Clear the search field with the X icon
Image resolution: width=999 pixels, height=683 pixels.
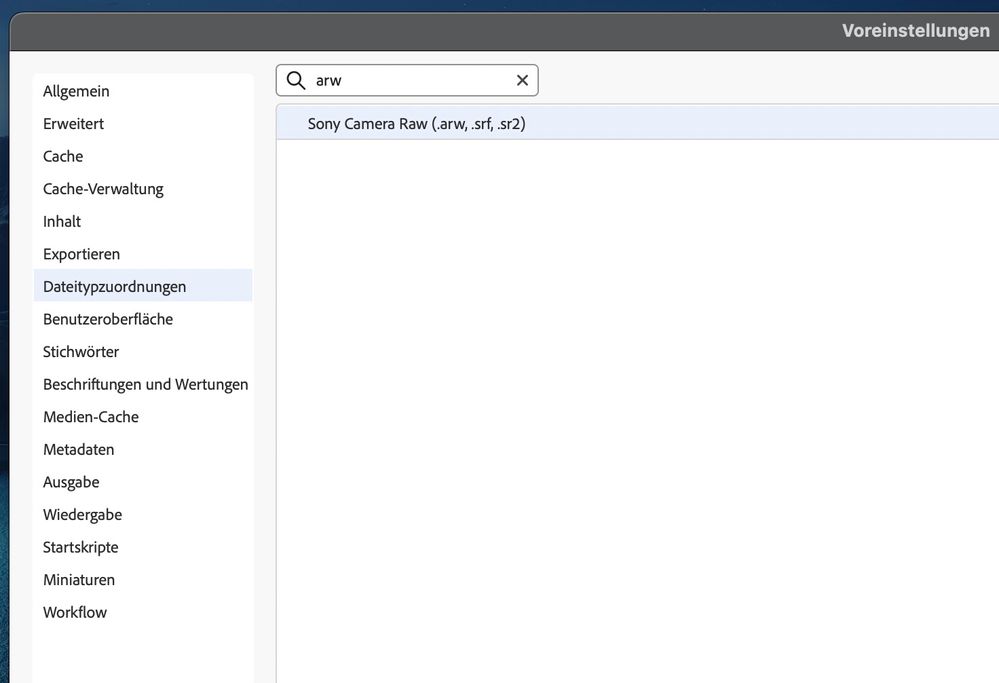click(x=522, y=80)
